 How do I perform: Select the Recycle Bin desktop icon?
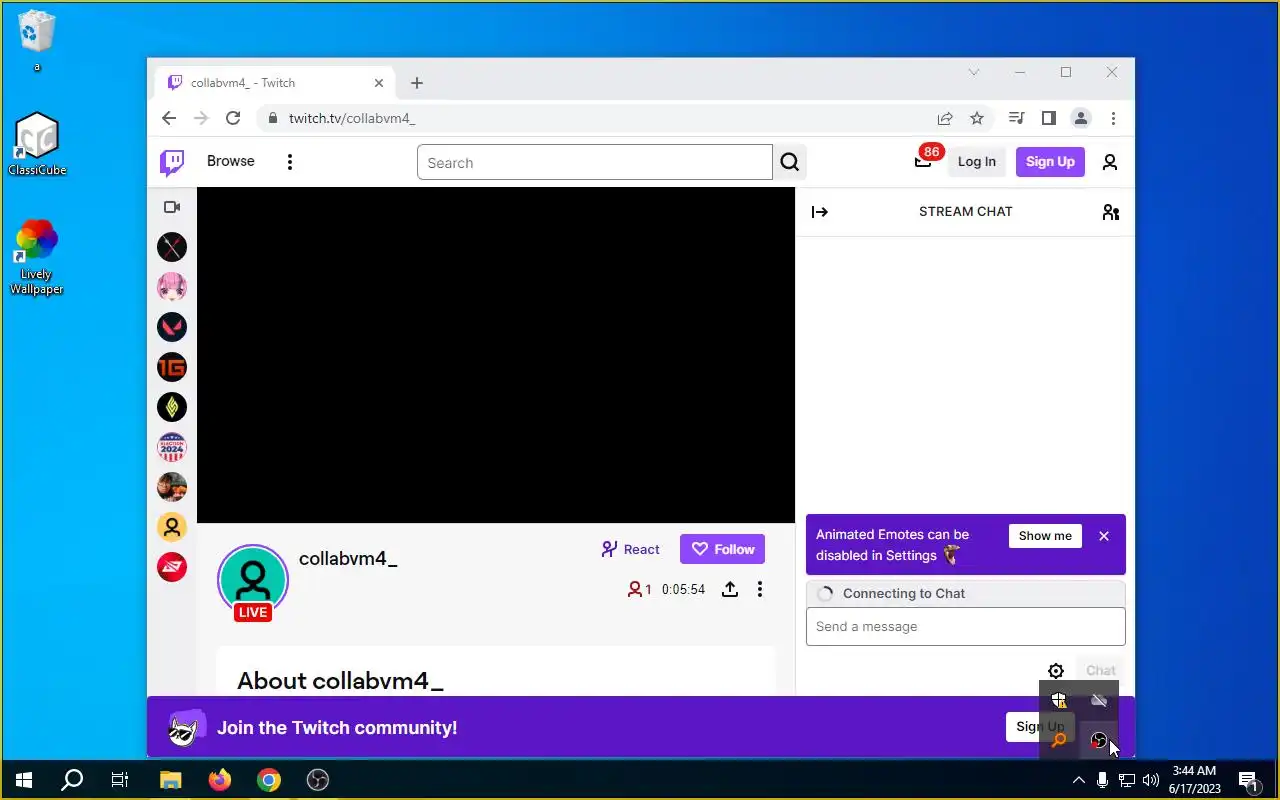click(x=37, y=40)
